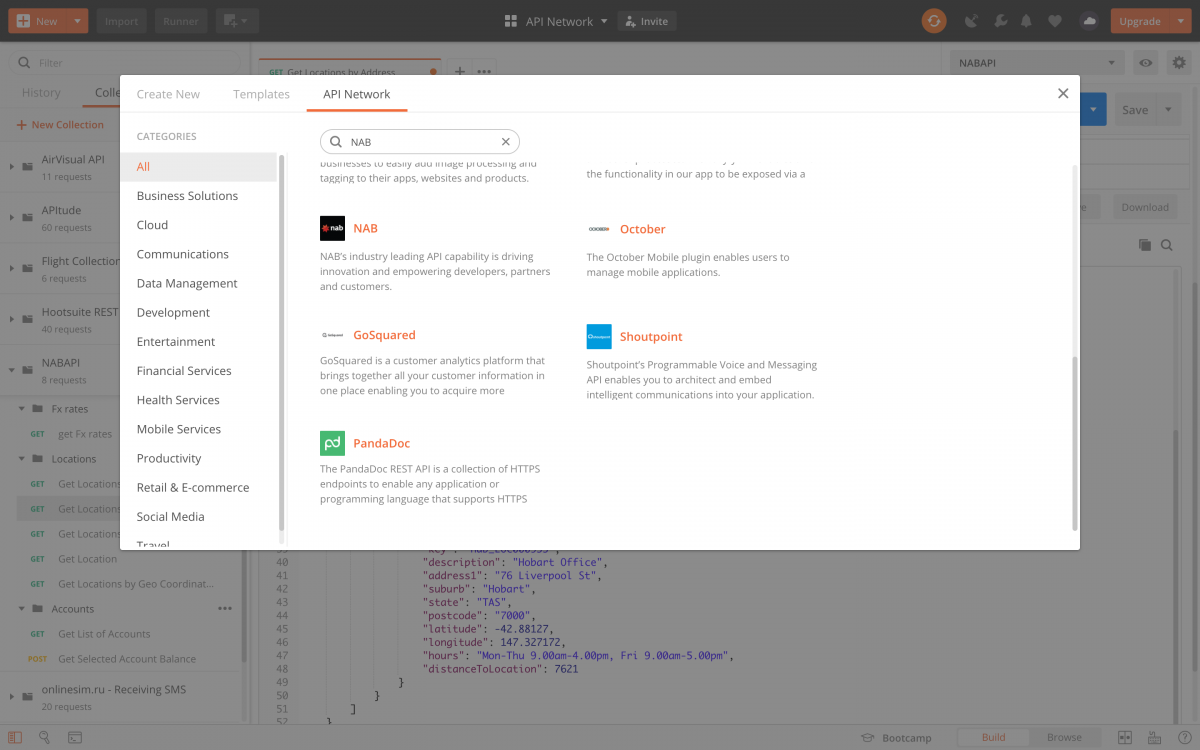
Task: Open the Shoutpoint logo icon
Action: (x=599, y=336)
